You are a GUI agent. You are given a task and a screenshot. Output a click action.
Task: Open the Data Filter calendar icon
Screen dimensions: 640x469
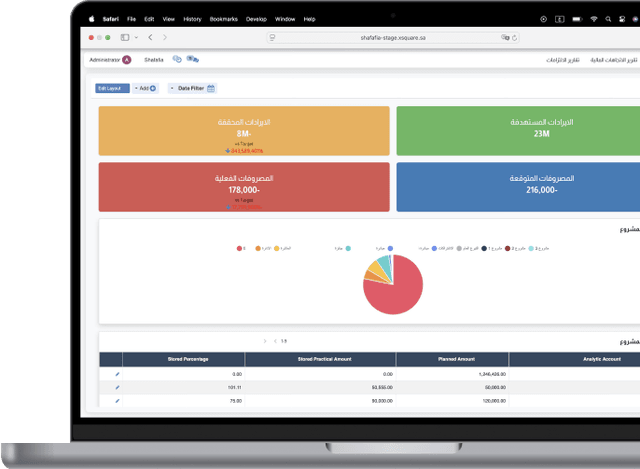[211, 89]
